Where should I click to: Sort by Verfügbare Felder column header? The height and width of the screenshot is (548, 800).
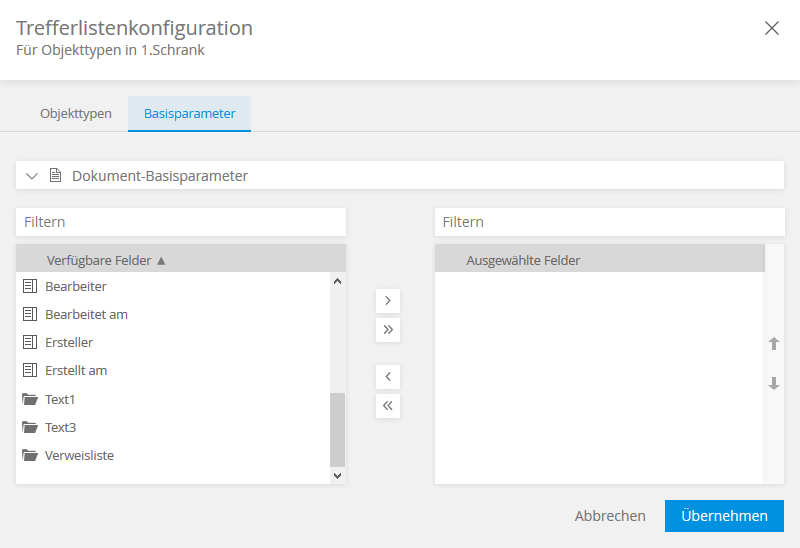pos(106,260)
